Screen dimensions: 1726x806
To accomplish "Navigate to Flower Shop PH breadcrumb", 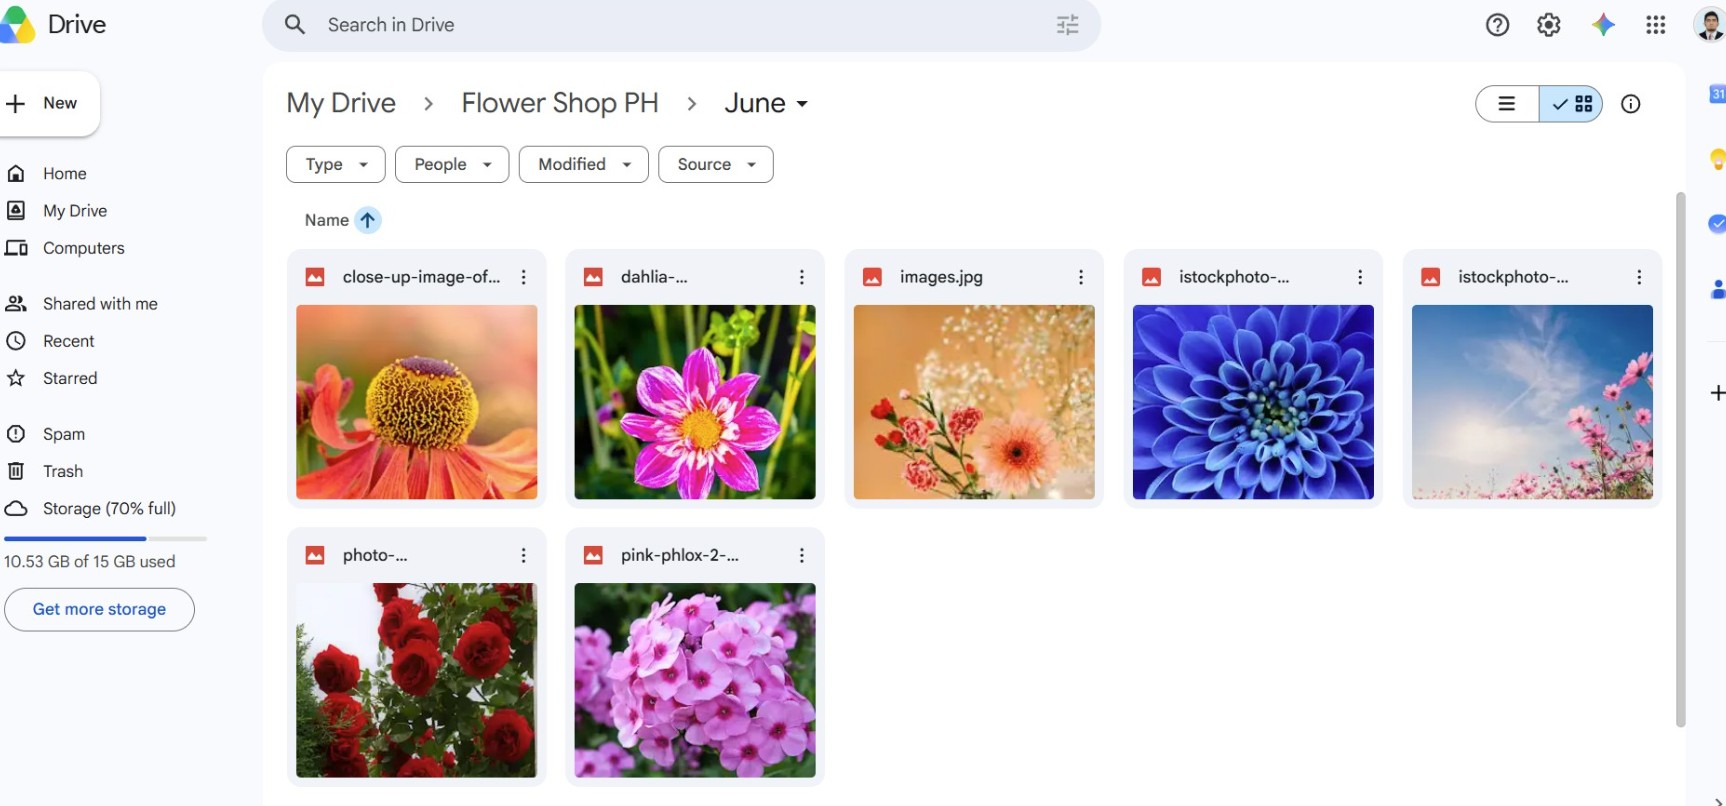I will 560,103.
